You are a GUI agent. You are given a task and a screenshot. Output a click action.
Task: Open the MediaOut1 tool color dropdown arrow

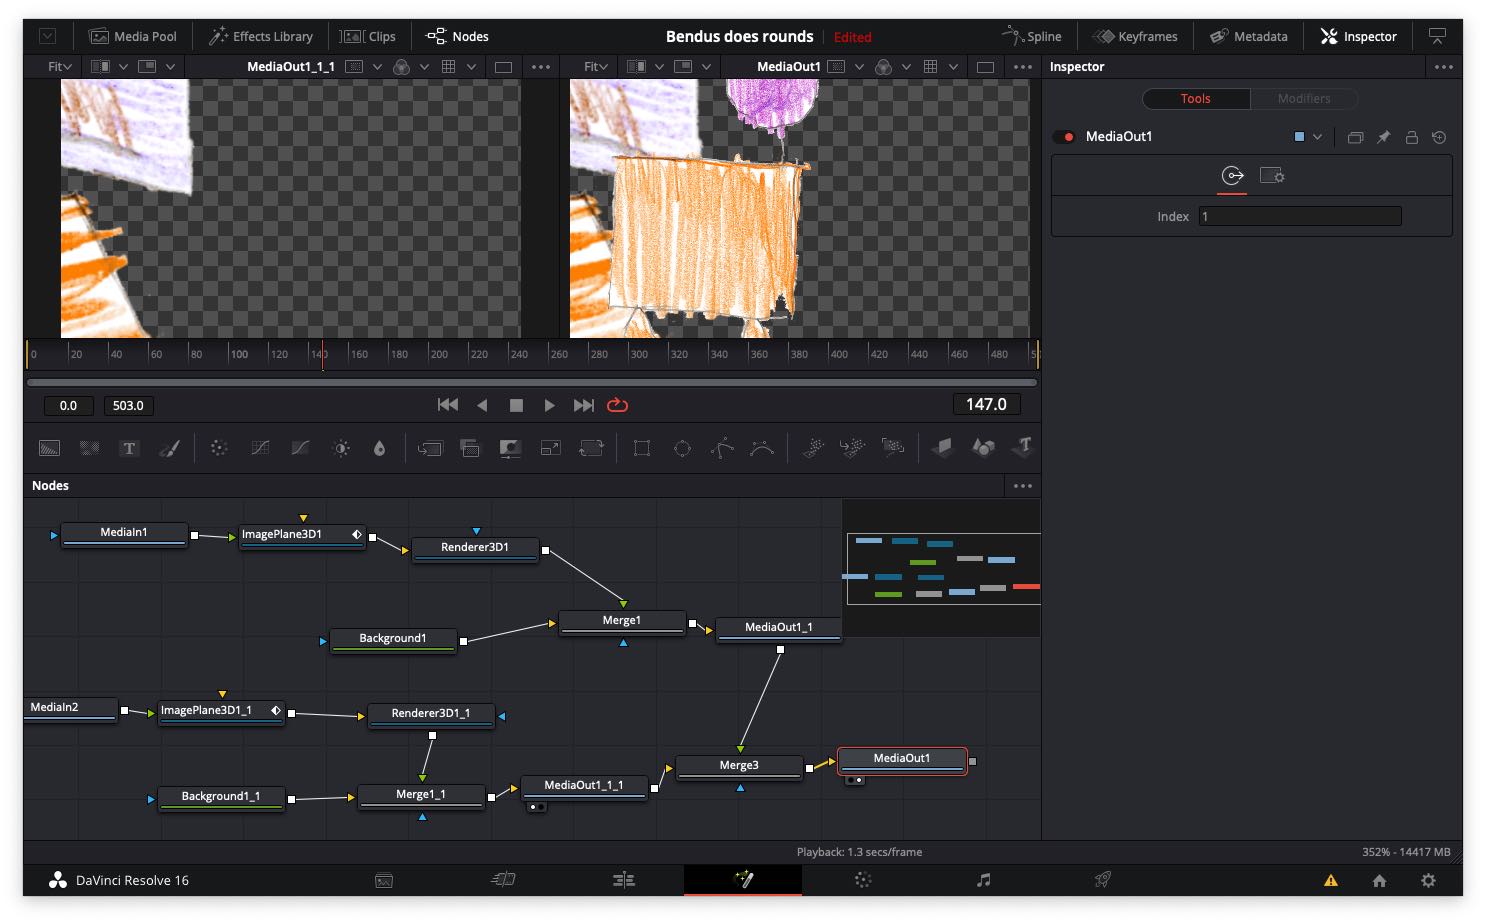tap(1317, 137)
